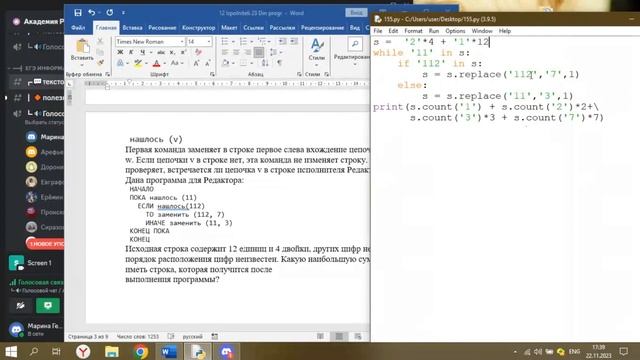Open Google Chrome from taskbar
The image size is (640, 360).
pos(141,351)
